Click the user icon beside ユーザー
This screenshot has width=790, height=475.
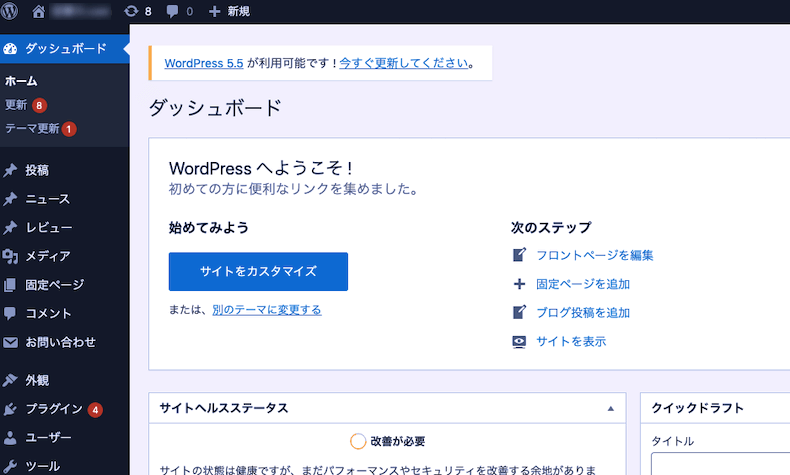[10, 437]
